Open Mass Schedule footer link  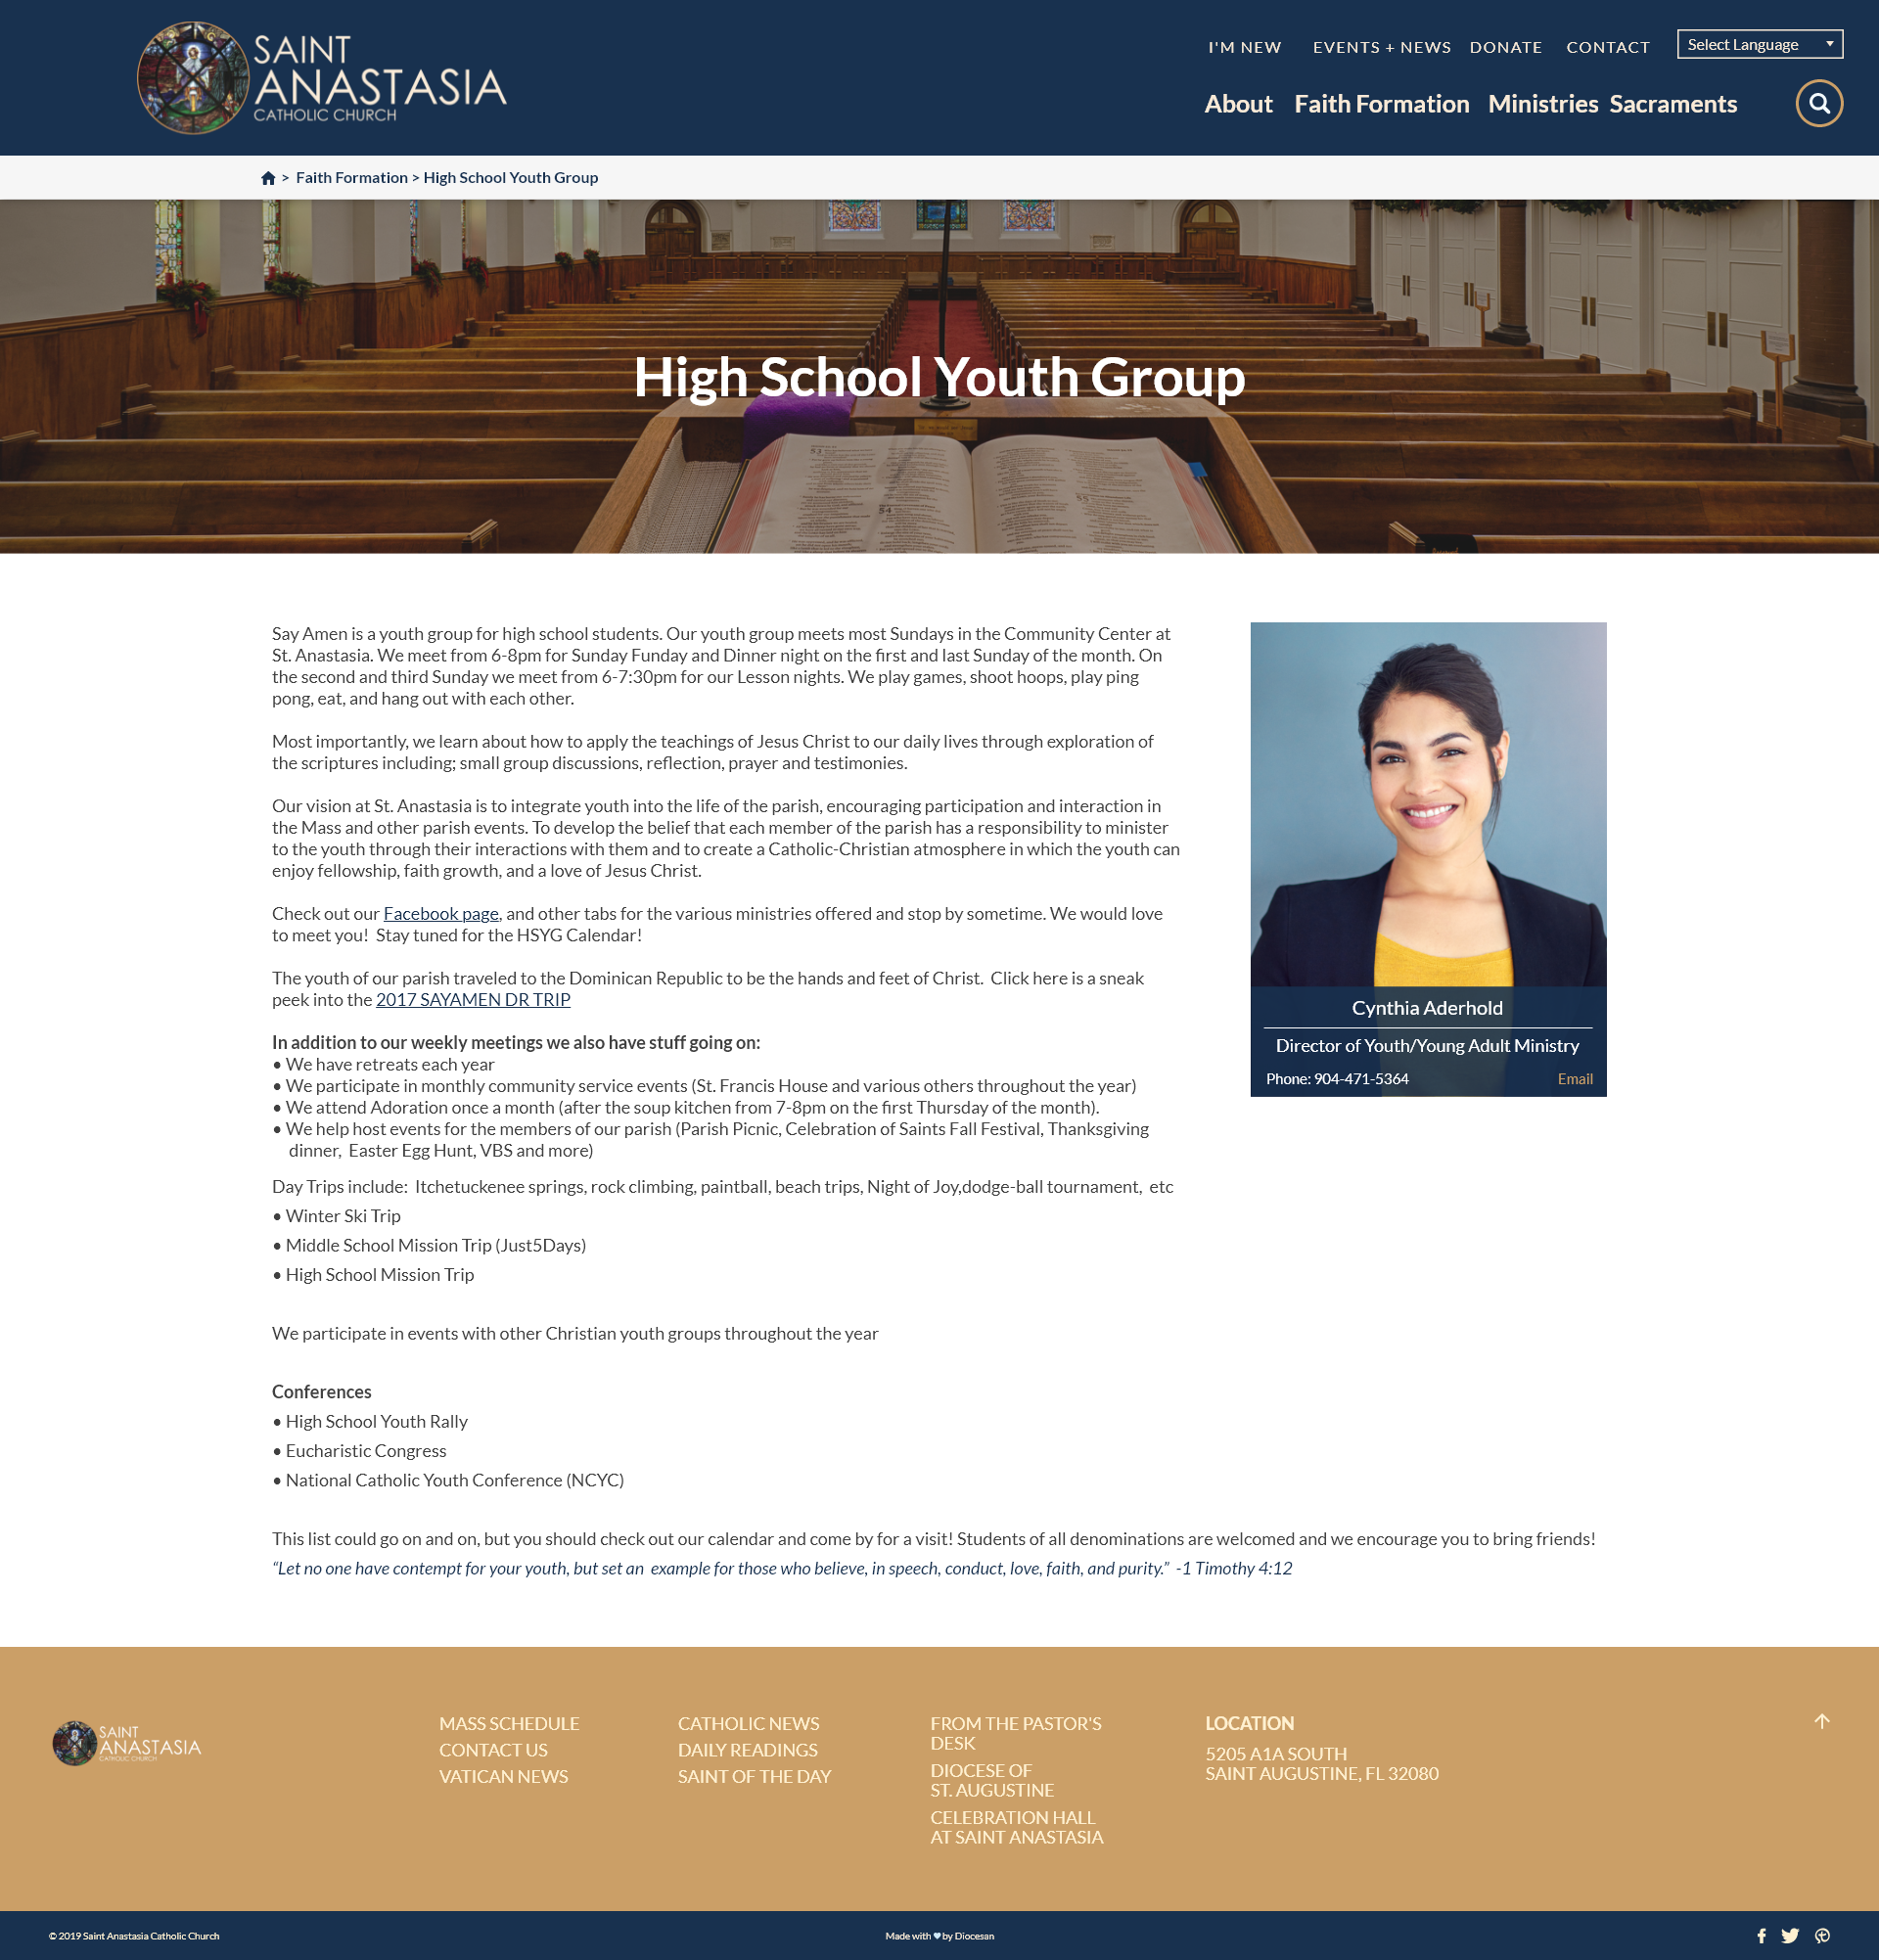[x=509, y=1723]
